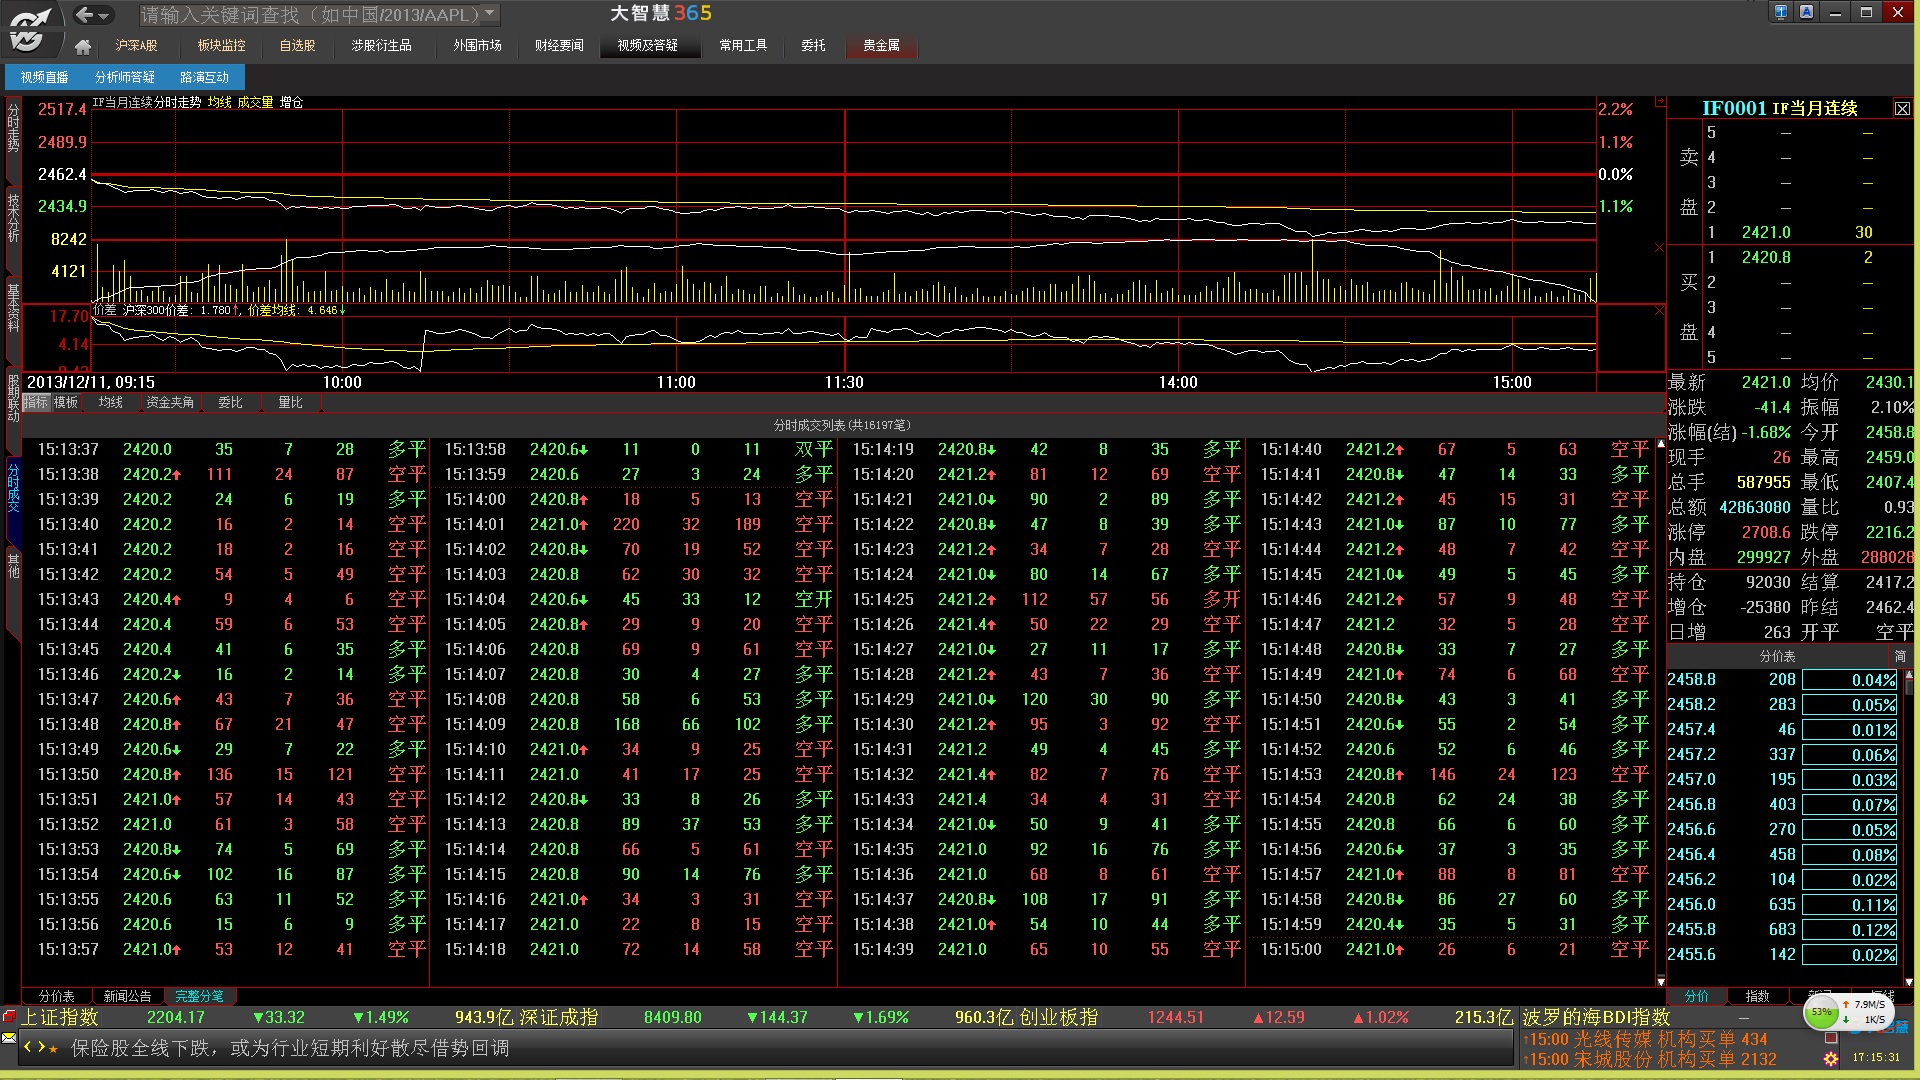Click the mail envelope icon in the status bar
The width and height of the screenshot is (1920, 1080).
[x=9, y=1038]
